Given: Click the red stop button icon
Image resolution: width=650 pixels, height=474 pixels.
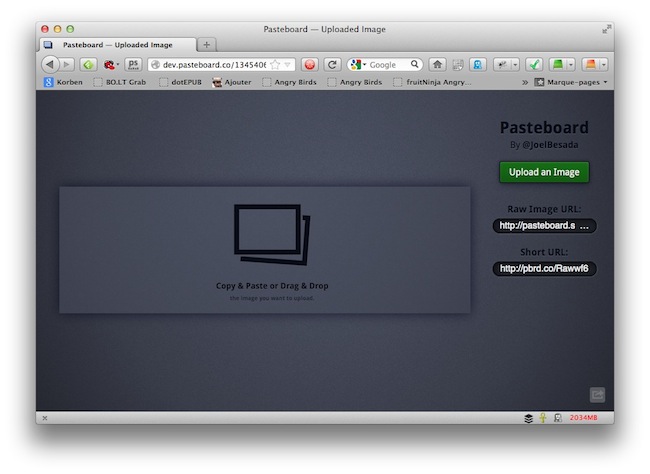Looking at the screenshot, I should 310,65.
